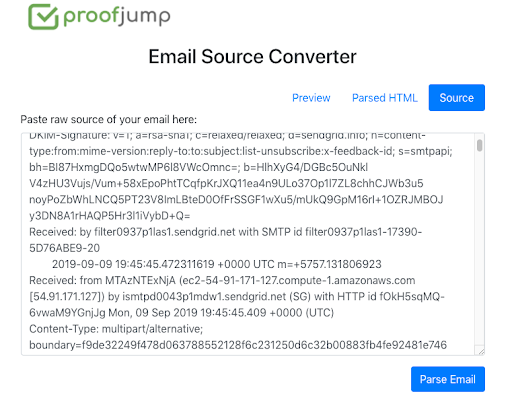
Task: Click the 2019-09-09 19:45:45 timestamp line
Action: [217, 264]
